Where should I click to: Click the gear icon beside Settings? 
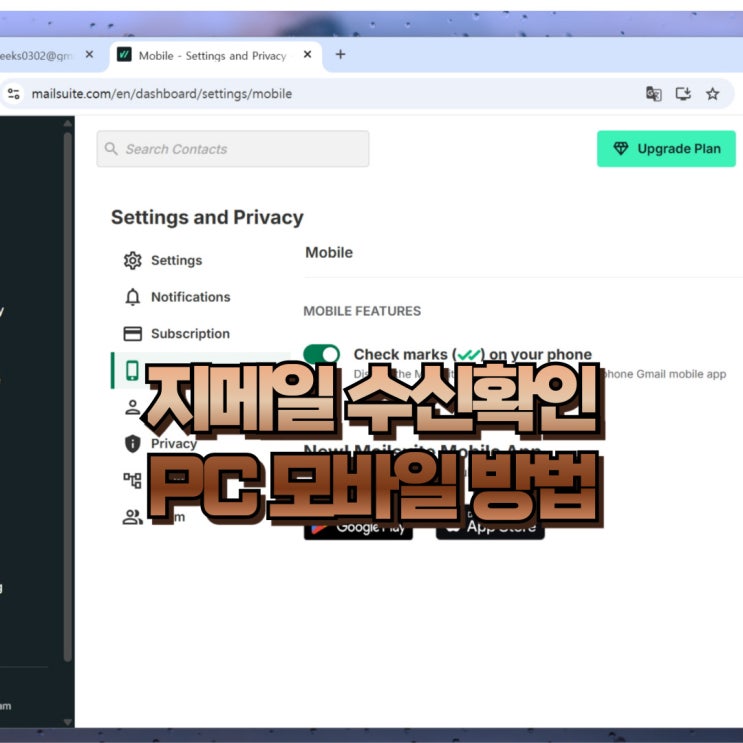click(x=133, y=260)
